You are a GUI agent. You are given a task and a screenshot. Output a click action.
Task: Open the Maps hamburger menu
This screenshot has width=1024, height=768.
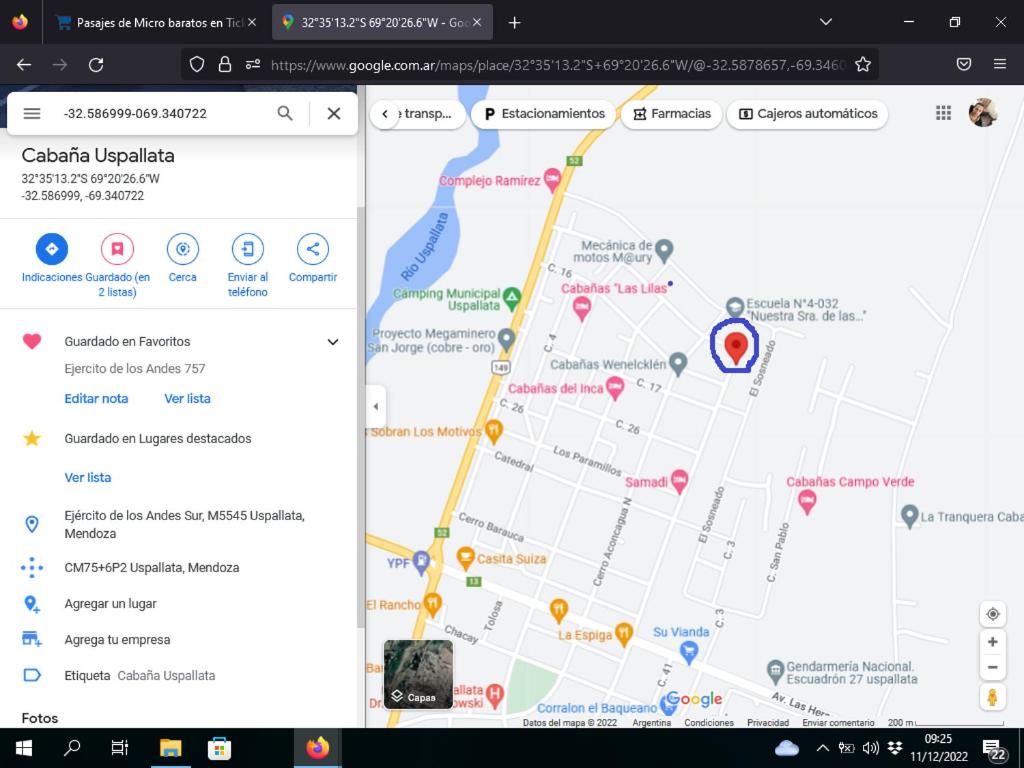click(32, 113)
